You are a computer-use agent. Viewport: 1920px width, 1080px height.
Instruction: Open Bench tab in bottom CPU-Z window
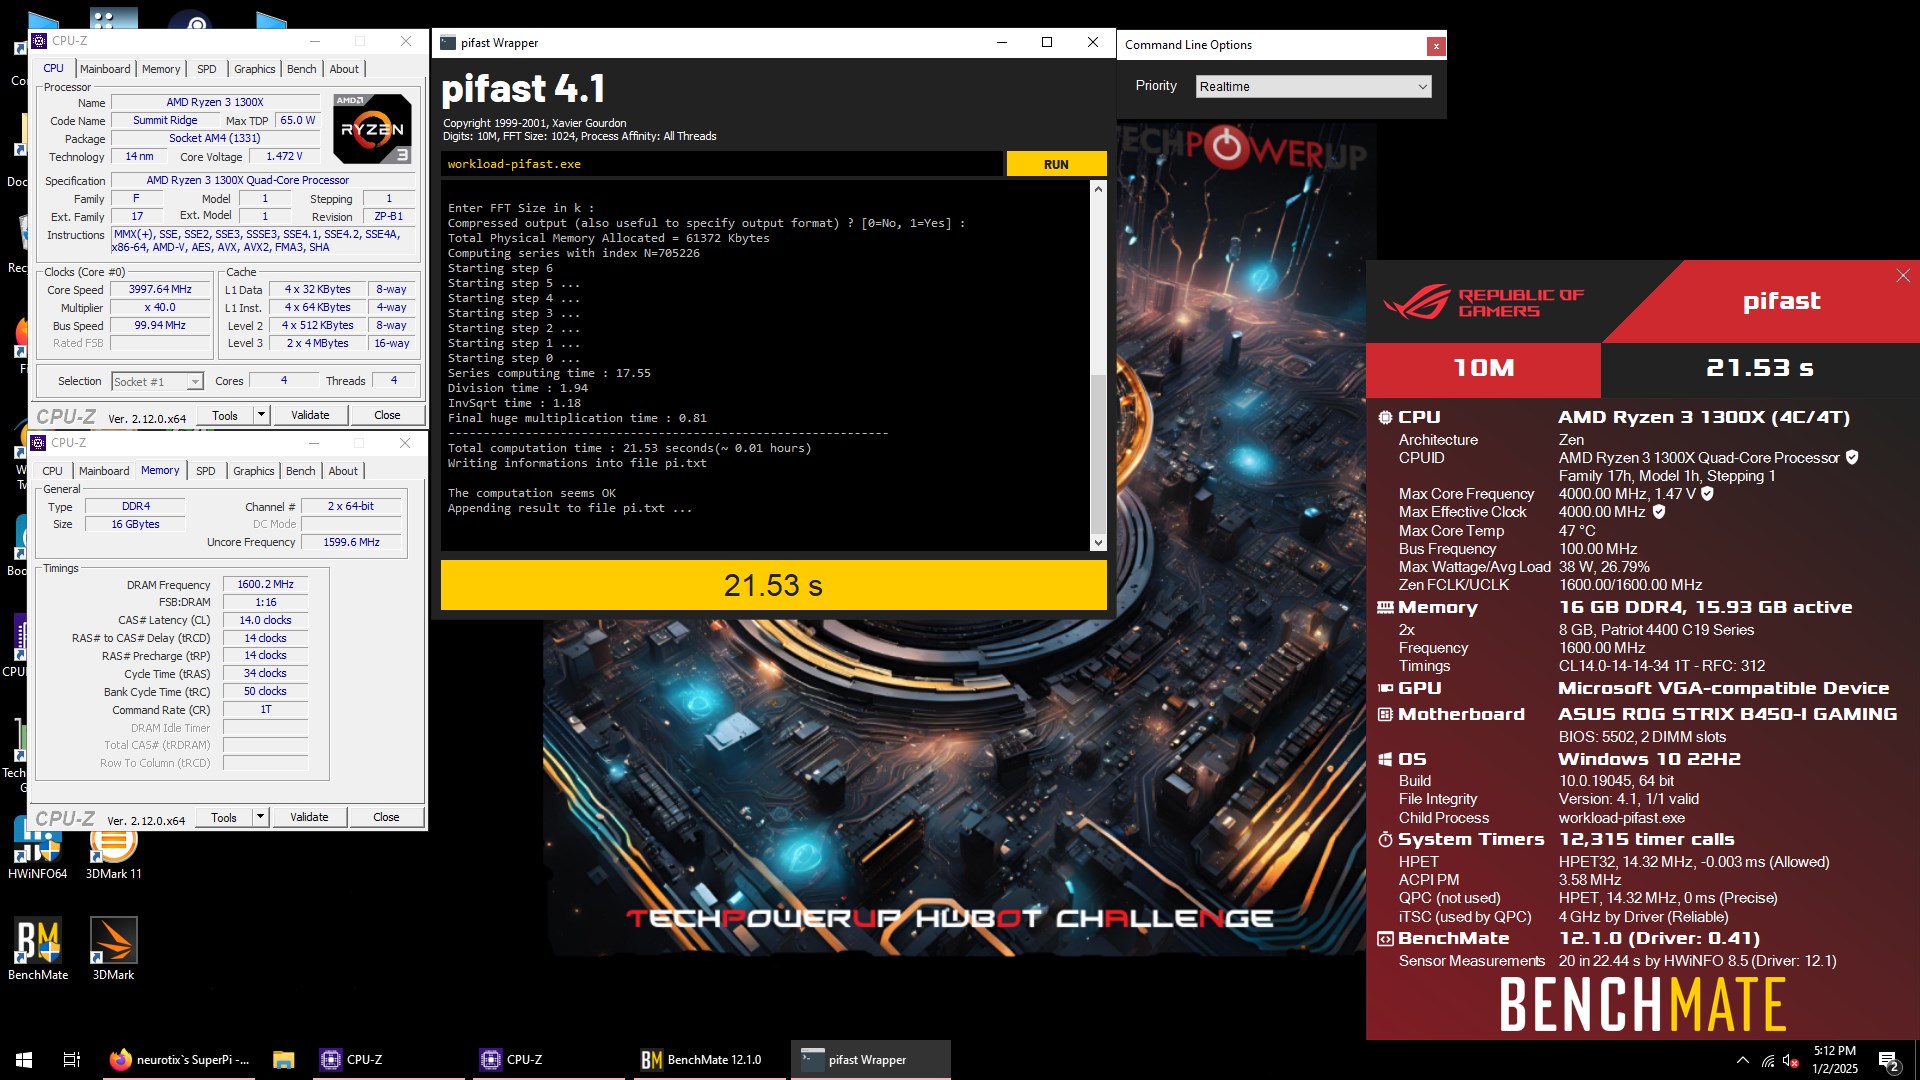pos(300,471)
